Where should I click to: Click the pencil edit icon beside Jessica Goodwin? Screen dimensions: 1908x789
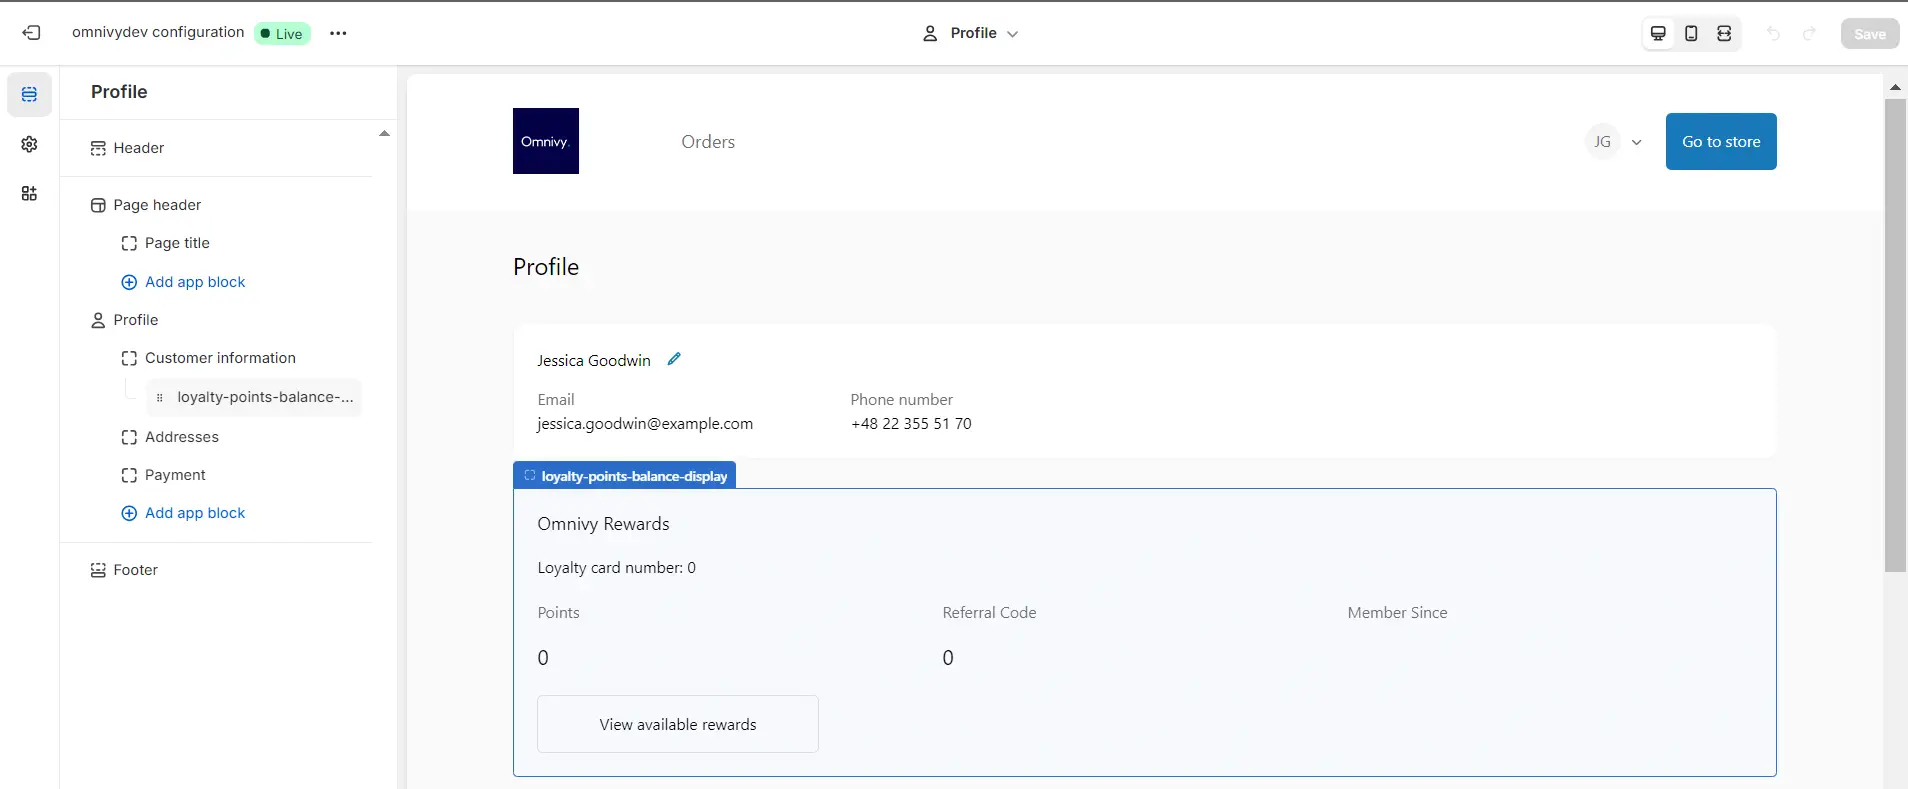(674, 359)
